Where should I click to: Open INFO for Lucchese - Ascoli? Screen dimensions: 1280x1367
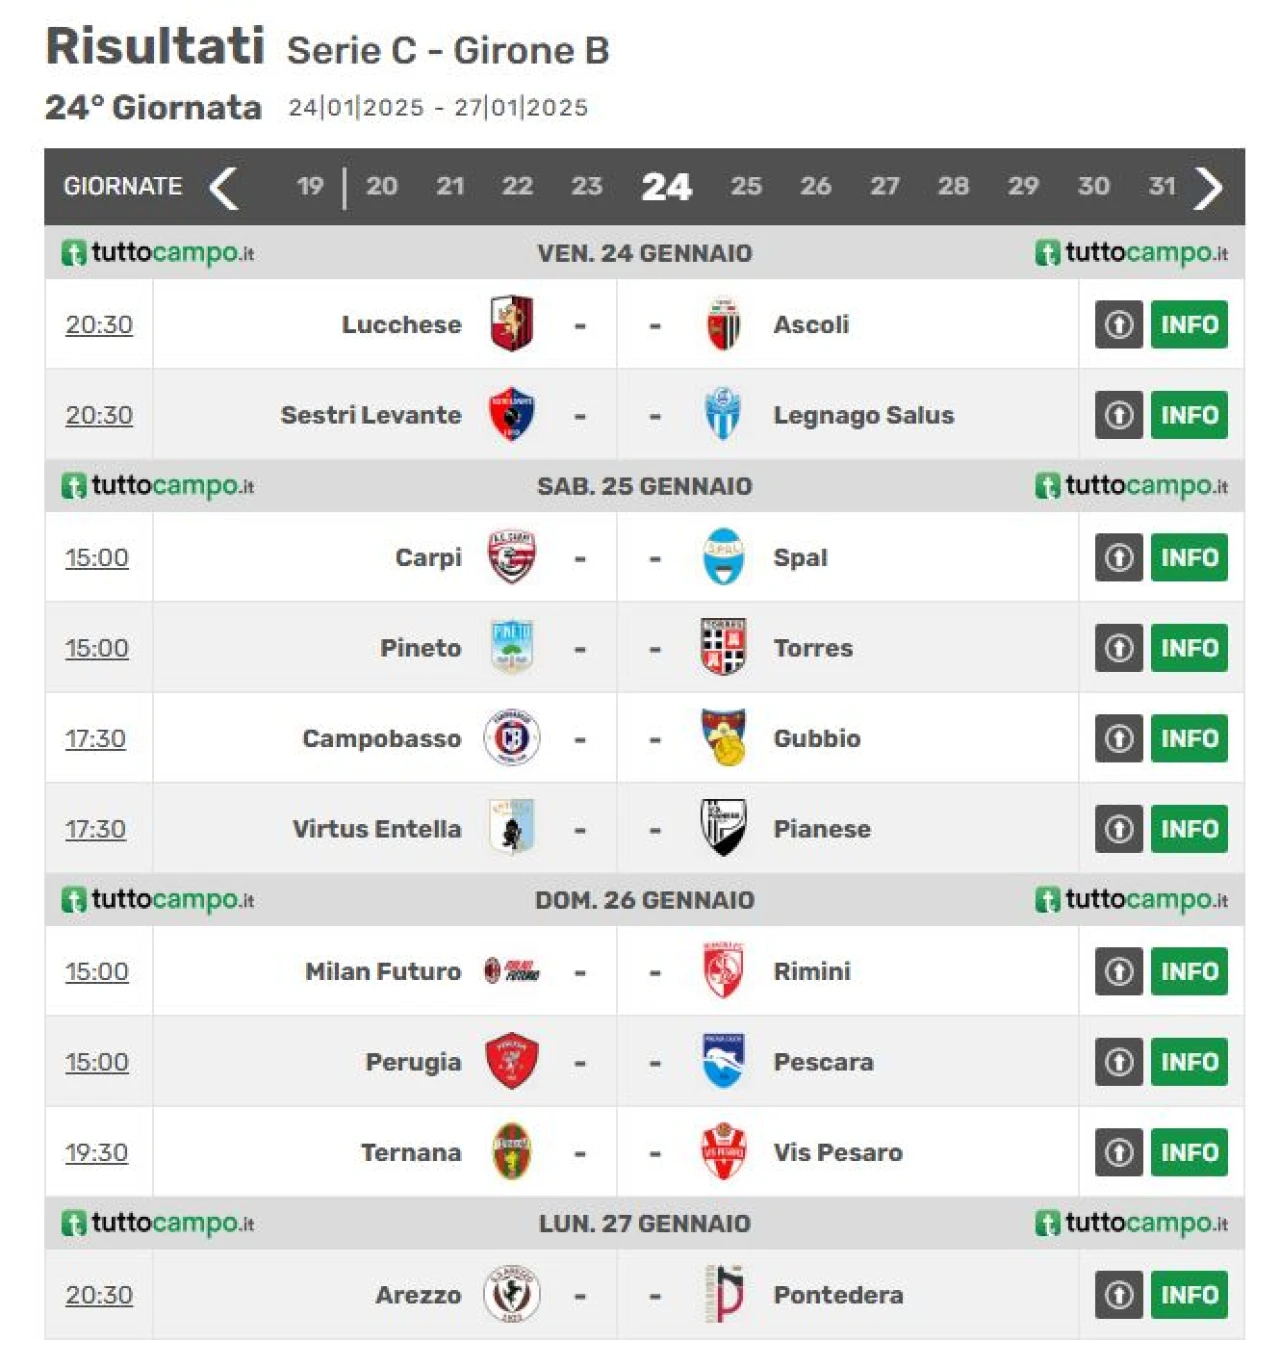tap(1189, 324)
